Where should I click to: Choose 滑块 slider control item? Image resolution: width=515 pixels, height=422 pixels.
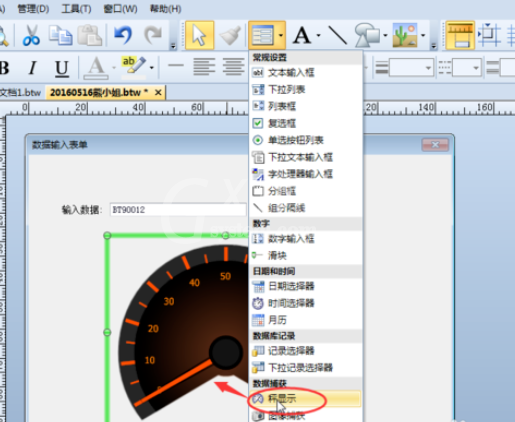point(305,256)
